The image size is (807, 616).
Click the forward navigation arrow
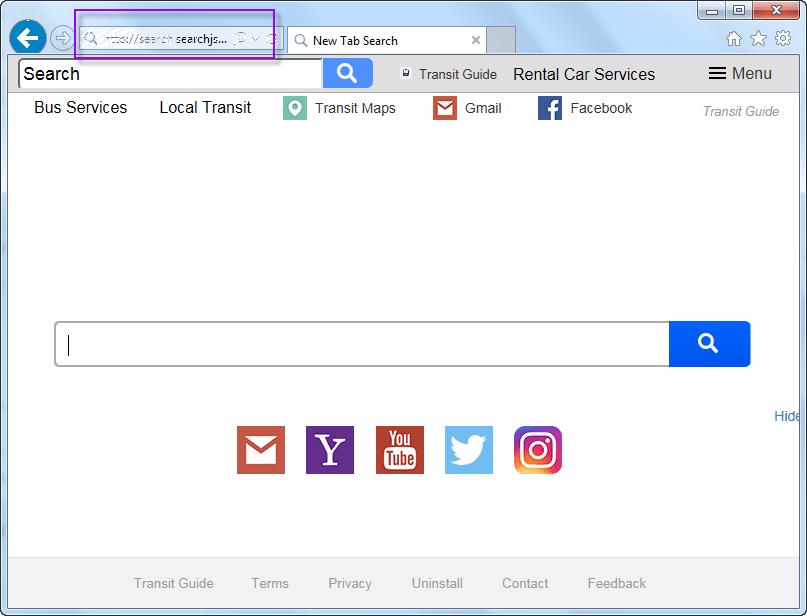pyautogui.click(x=62, y=38)
